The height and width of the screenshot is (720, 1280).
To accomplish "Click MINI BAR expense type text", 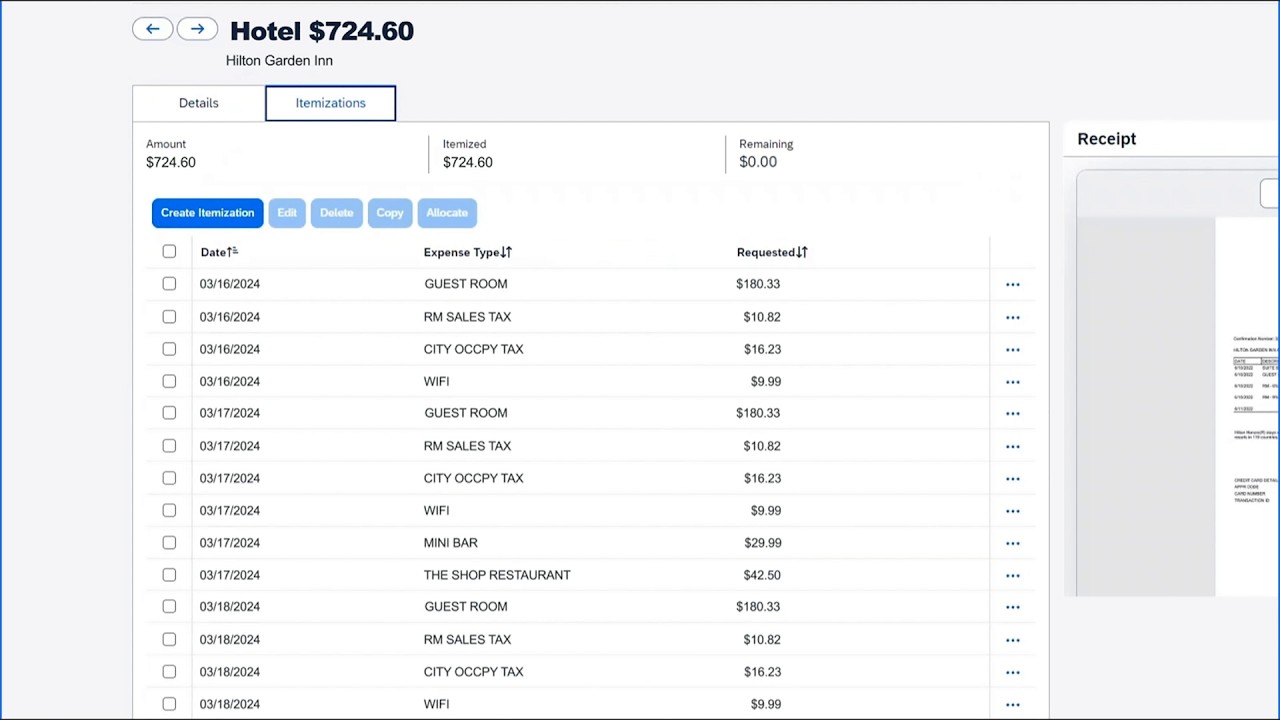I will (x=451, y=543).
